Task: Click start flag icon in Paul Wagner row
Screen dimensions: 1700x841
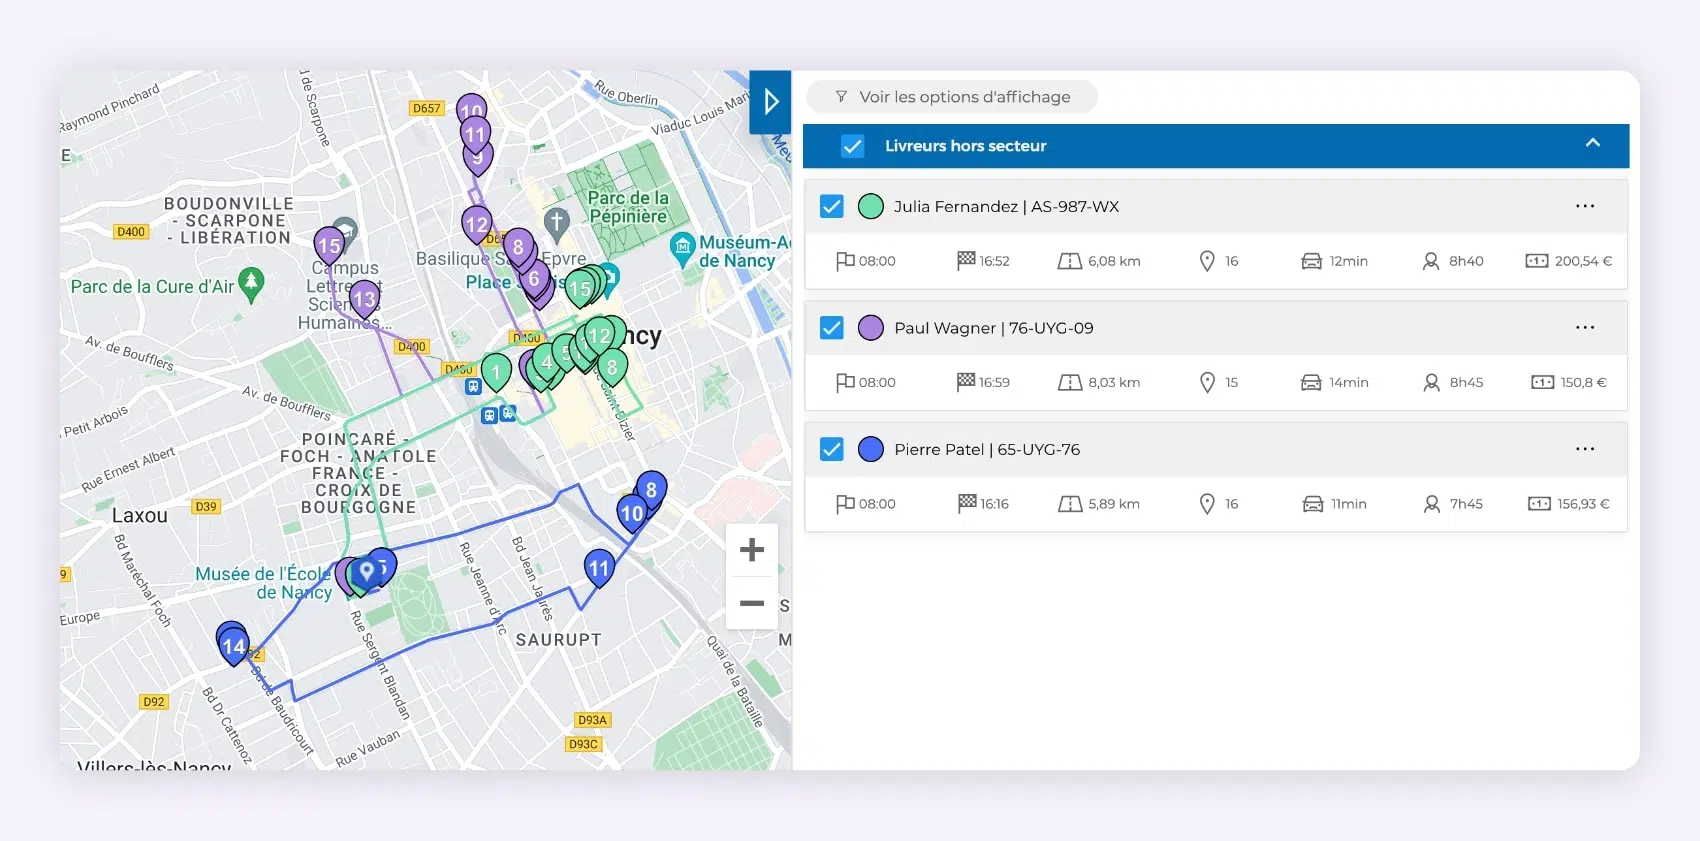Action: pyautogui.click(x=845, y=382)
